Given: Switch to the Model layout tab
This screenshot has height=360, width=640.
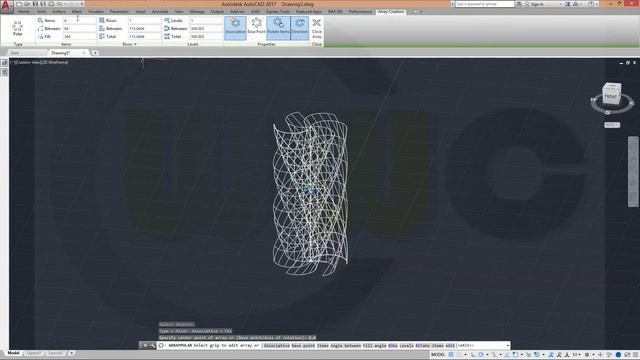Looking at the screenshot, I should (13, 353).
